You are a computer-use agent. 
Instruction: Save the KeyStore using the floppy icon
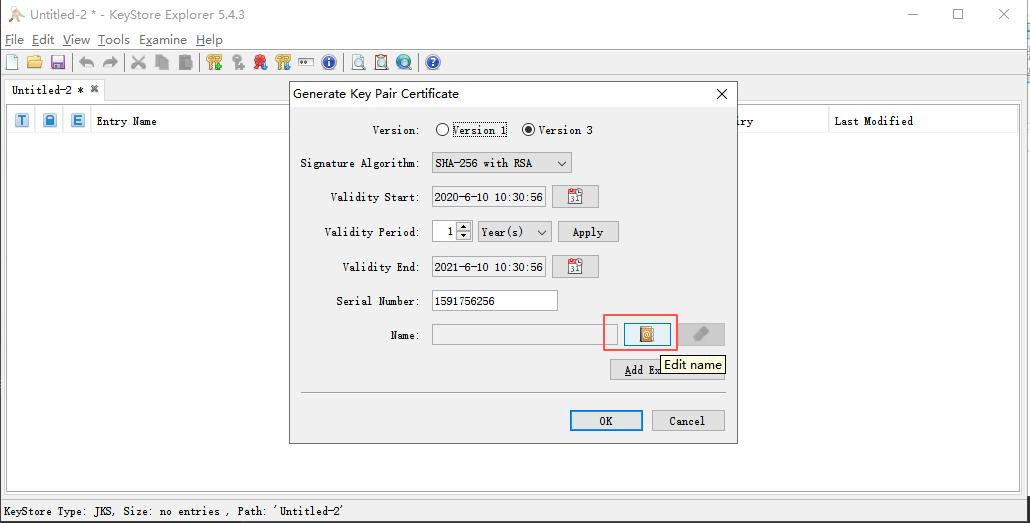pos(58,62)
